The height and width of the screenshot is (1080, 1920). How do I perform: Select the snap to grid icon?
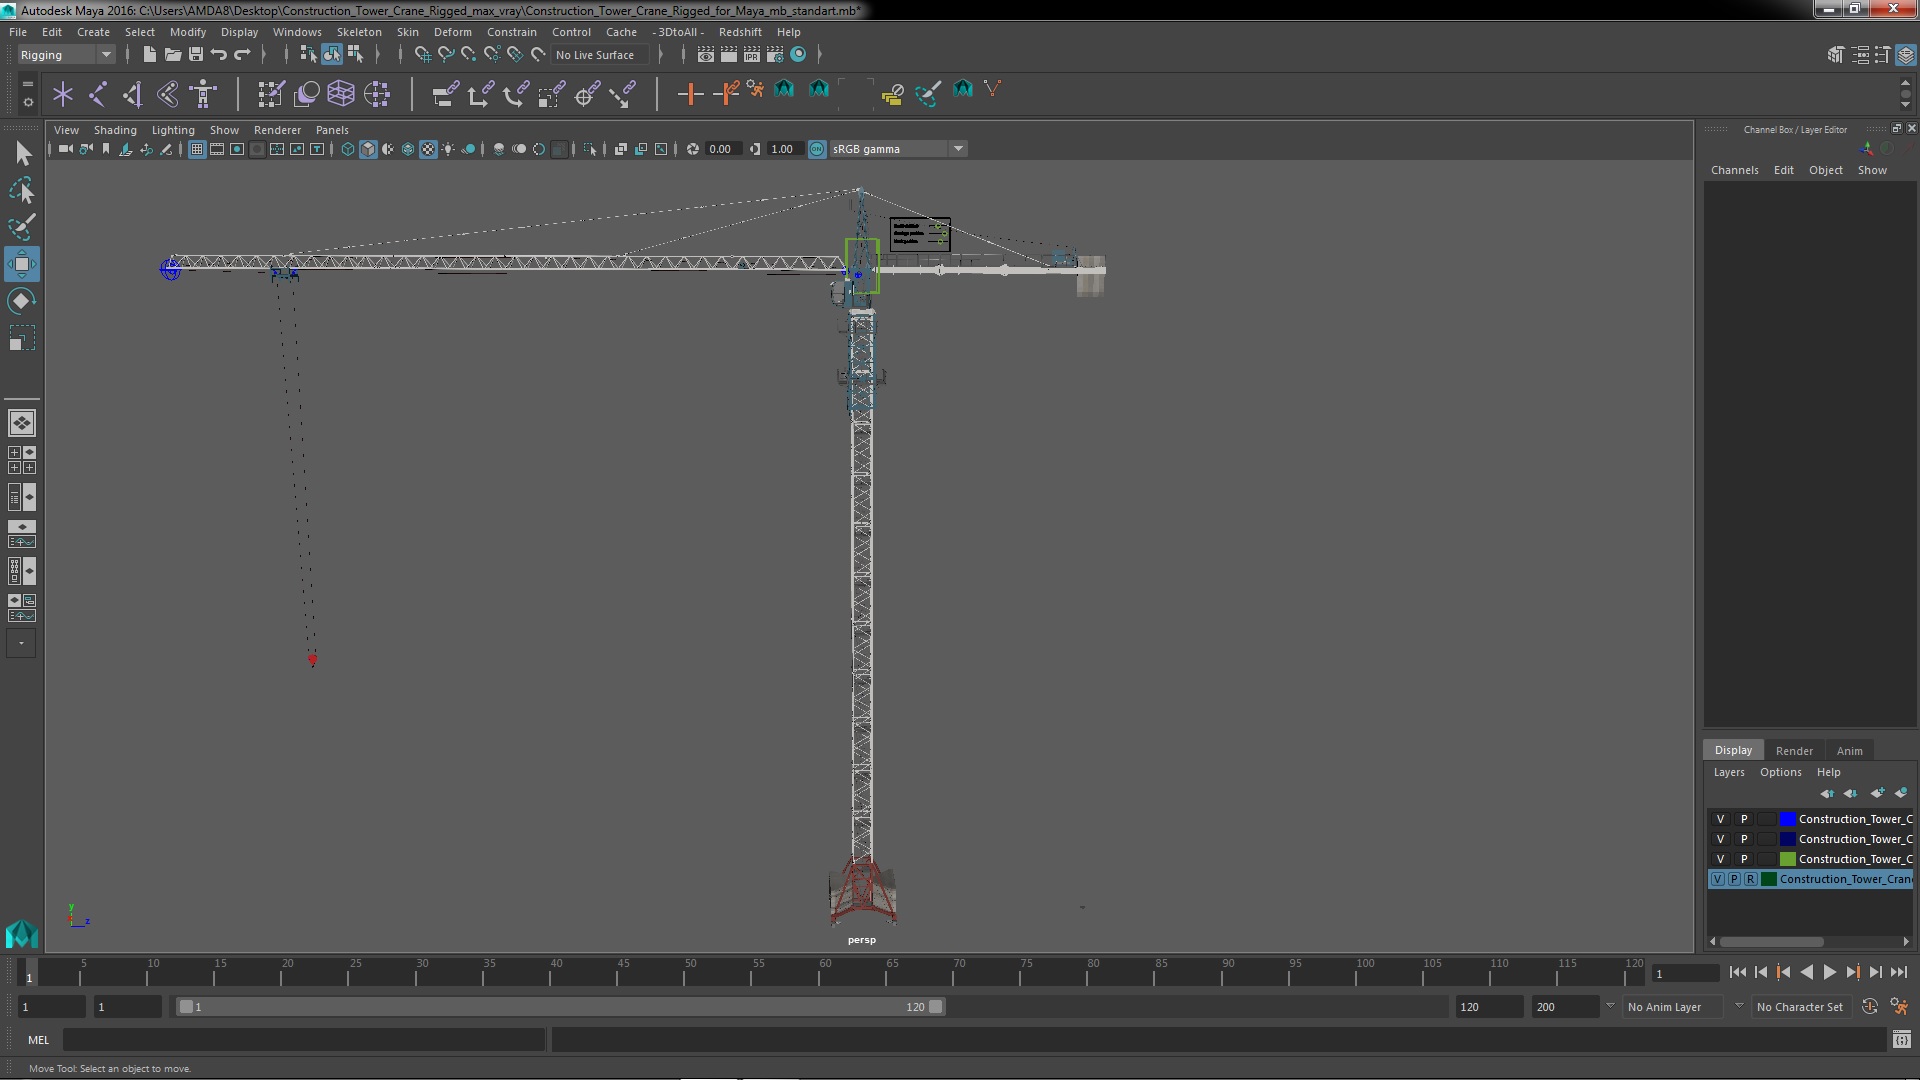(x=421, y=54)
